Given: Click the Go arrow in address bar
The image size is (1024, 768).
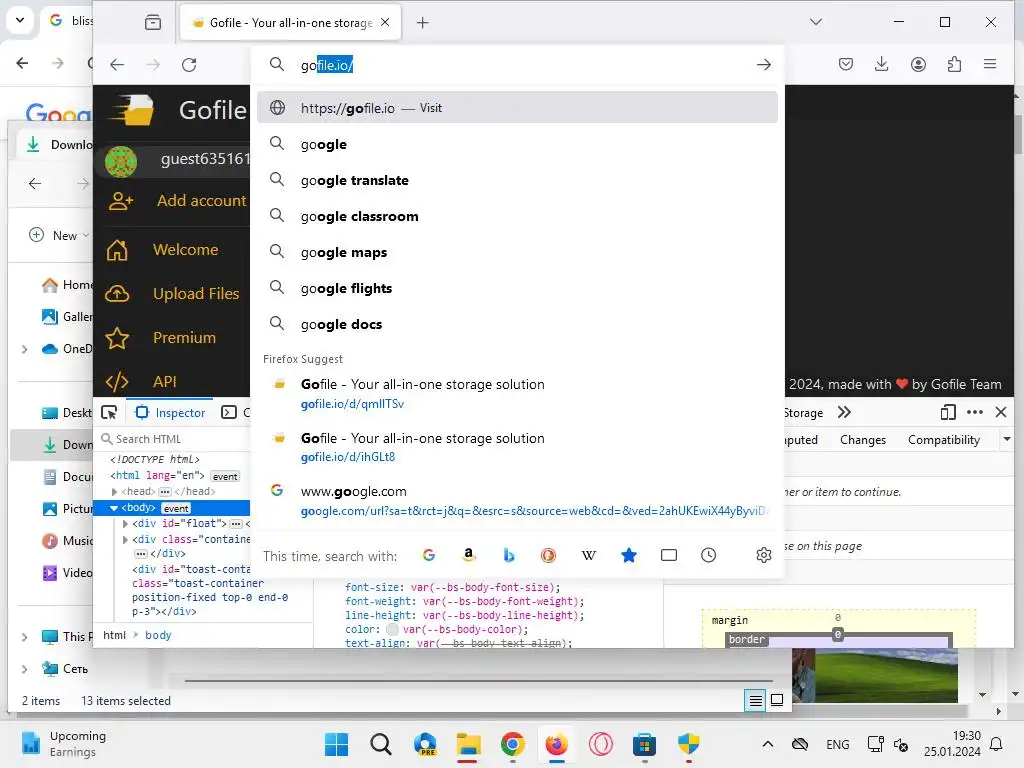Looking at the screenshot, I should 763,65.
